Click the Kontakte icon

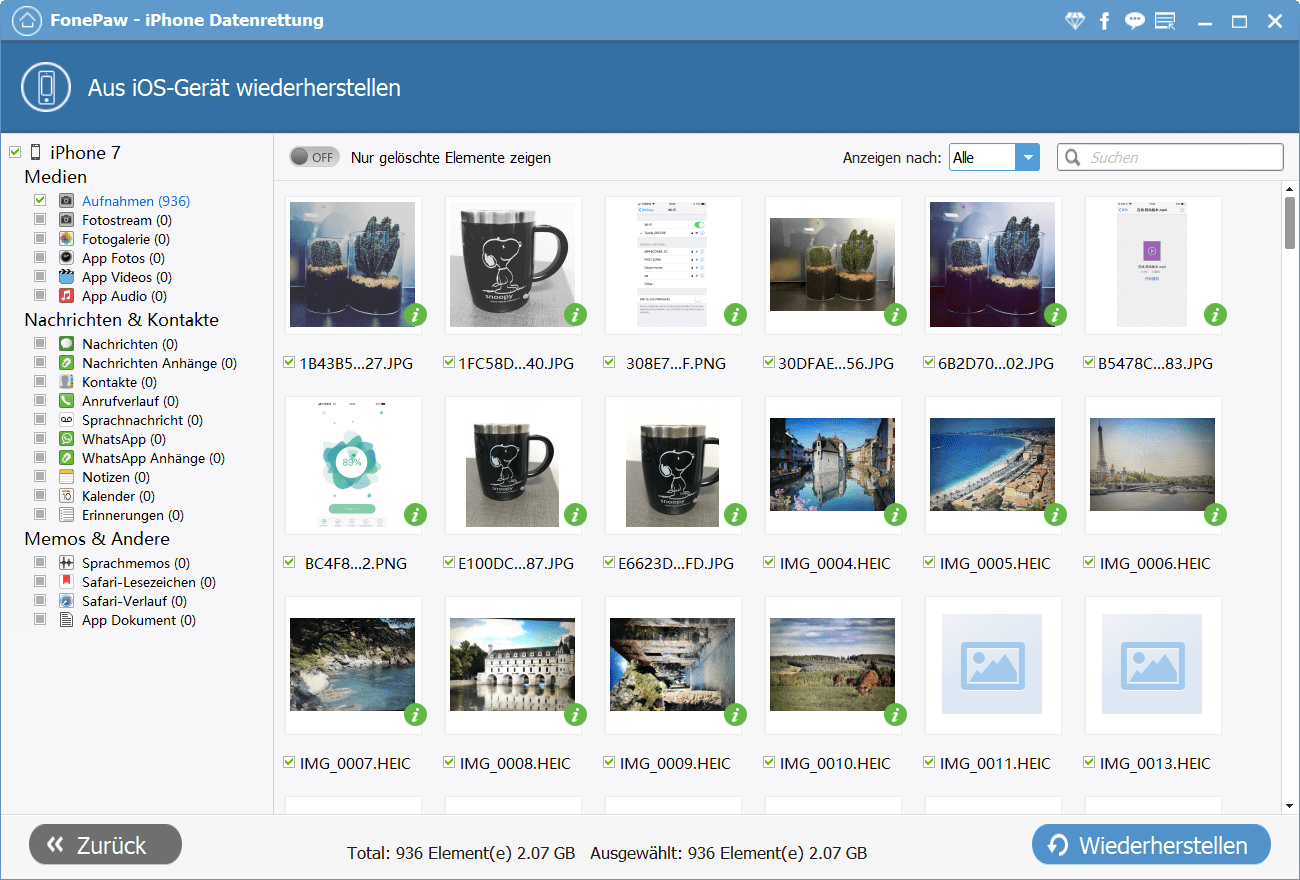(66, 382)
